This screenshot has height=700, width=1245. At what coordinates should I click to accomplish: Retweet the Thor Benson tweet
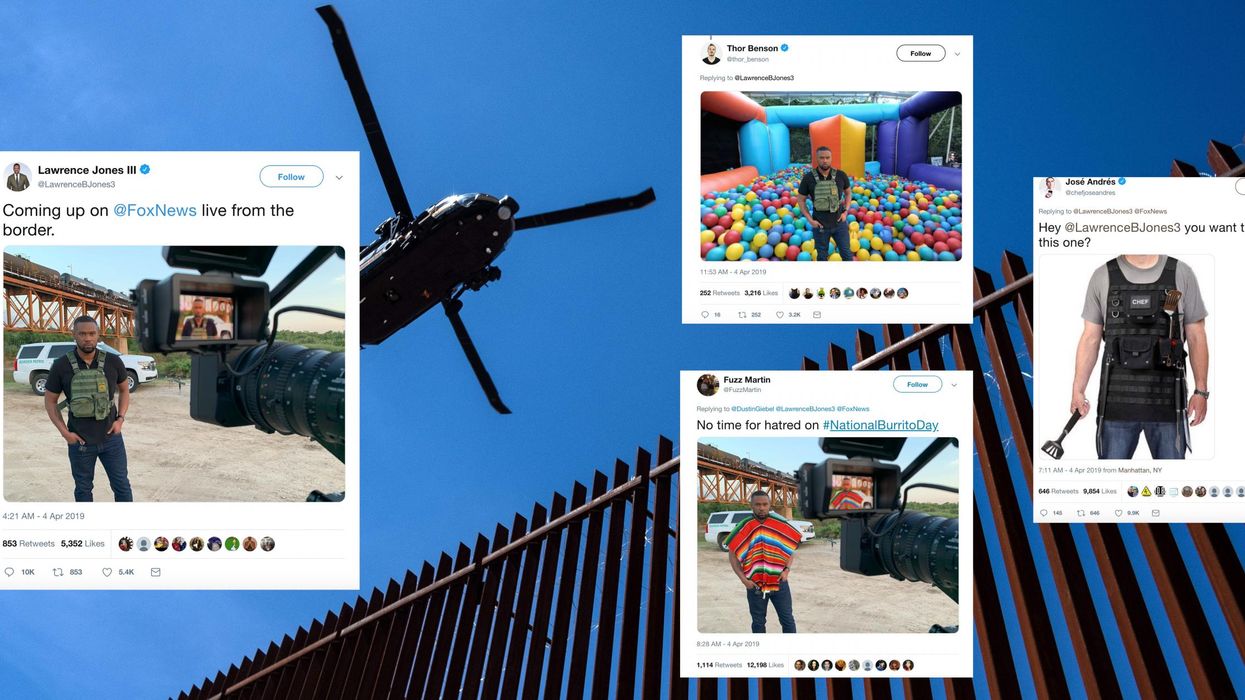(742, 314)
